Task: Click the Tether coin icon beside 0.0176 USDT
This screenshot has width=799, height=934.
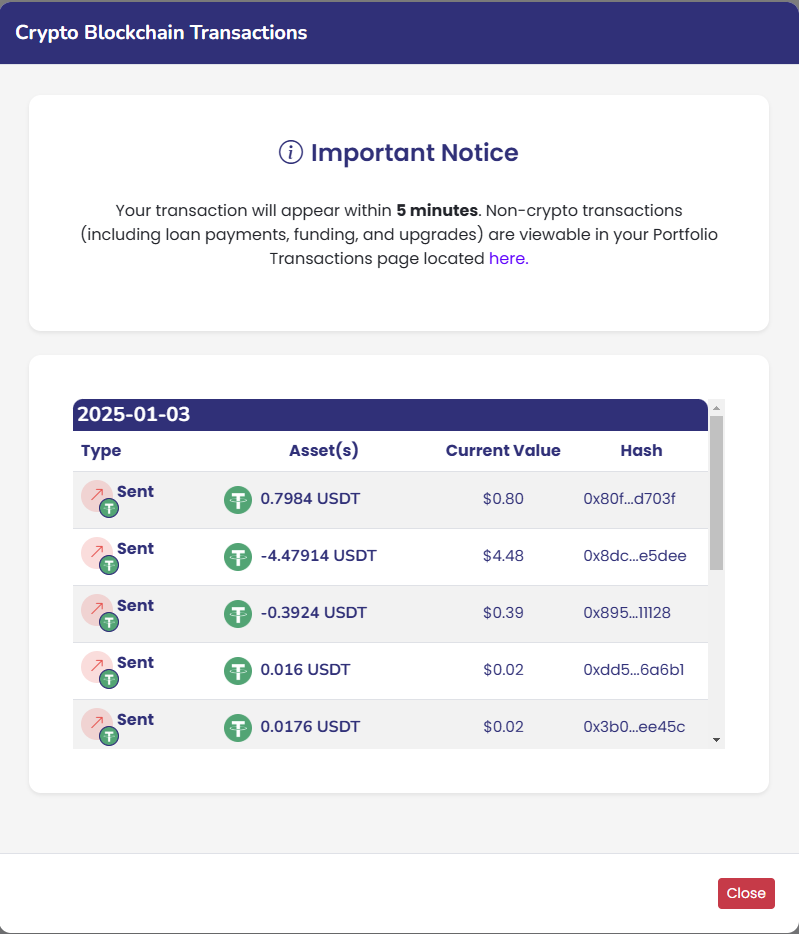Action: [238, 727]
